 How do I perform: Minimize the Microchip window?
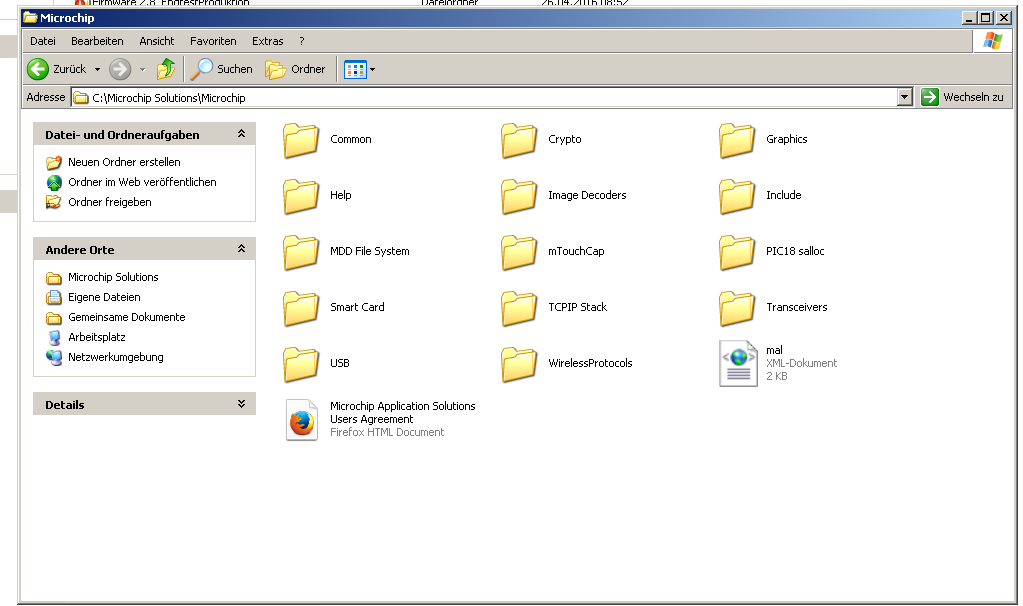click(x=970, y=18)
